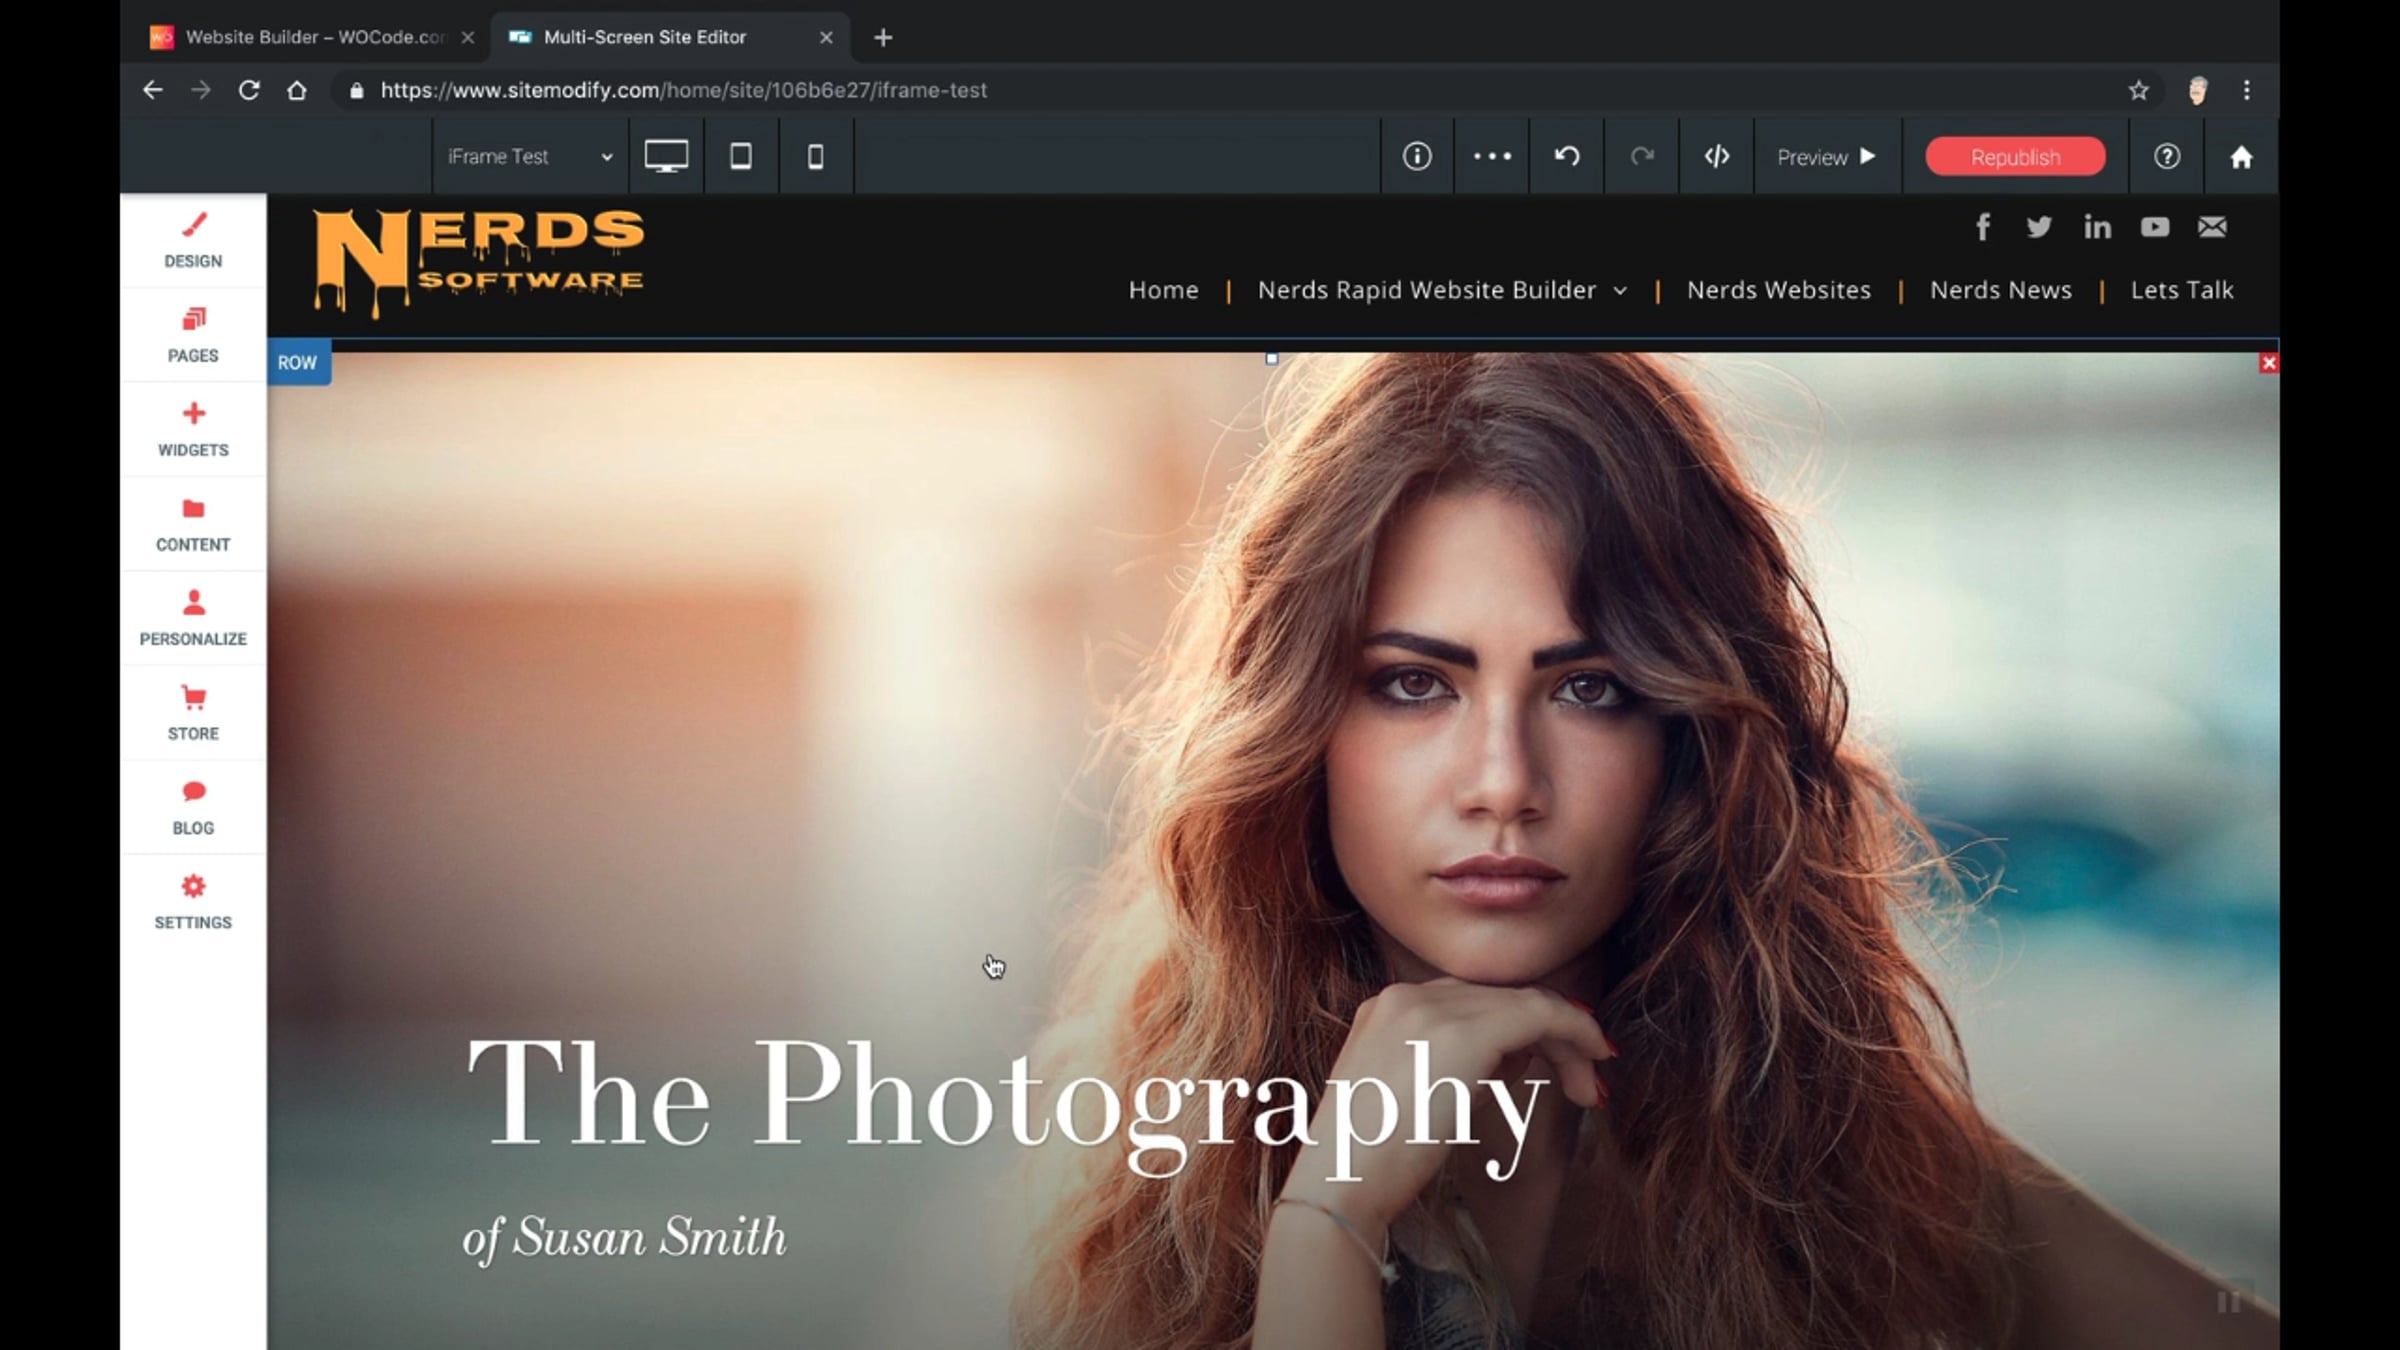Open the three-dots more options menu
This screenshot has width=2400, height=1350.
pyautogui.click(x=1492, y=156)
